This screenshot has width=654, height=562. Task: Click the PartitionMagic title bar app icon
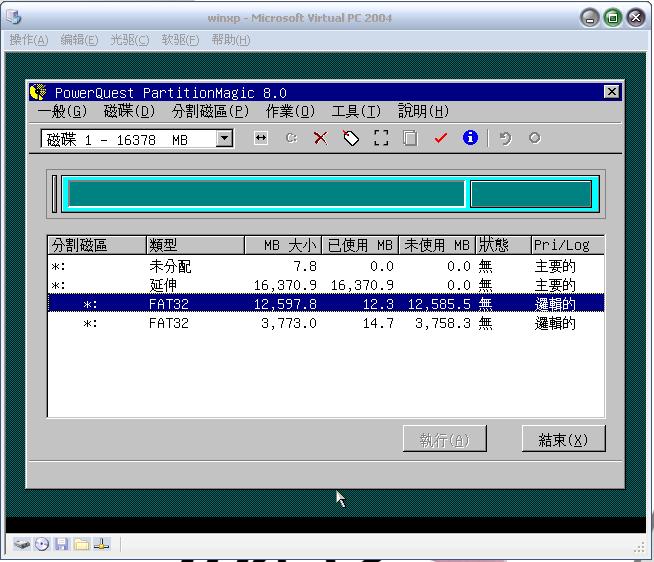[x=38, y=92]
